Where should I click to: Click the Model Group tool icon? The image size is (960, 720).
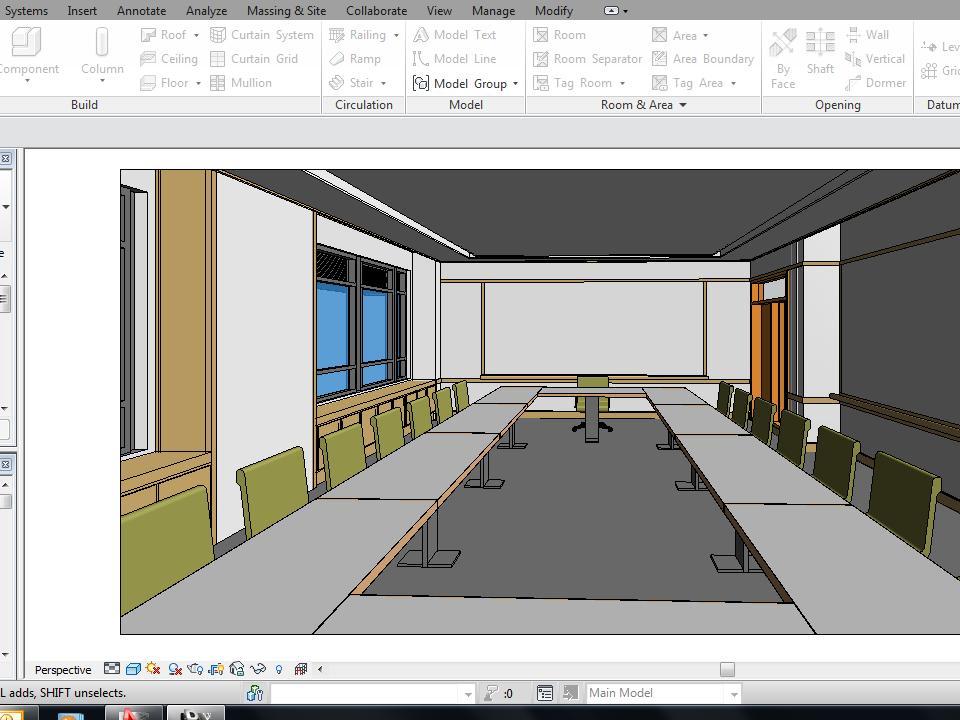pos(421,83)
